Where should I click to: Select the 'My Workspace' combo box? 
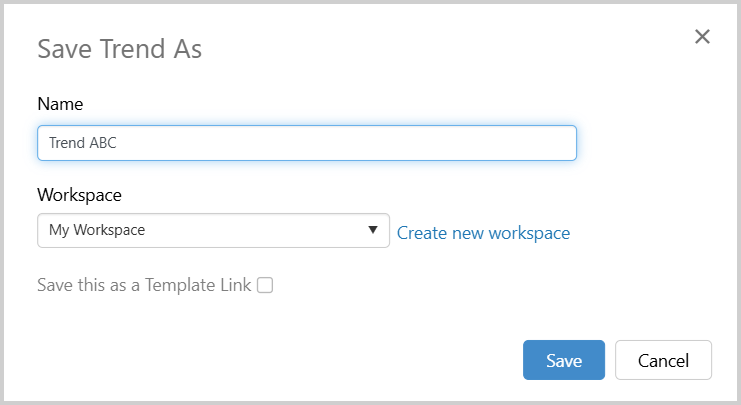pyautogui.click(x=200, y=230)
